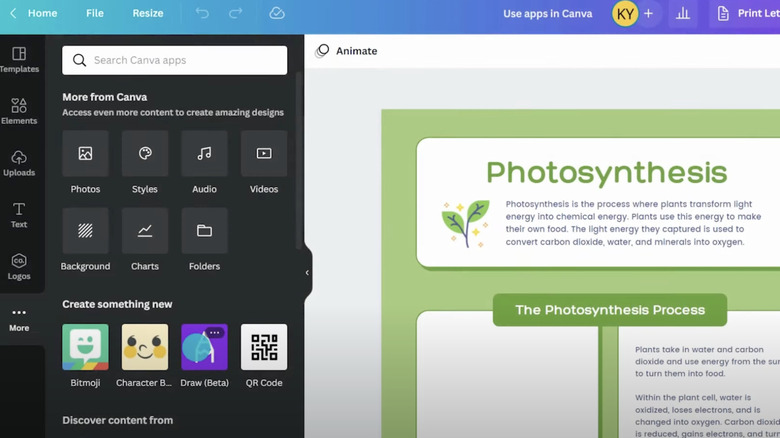Open the File menu

95,14
